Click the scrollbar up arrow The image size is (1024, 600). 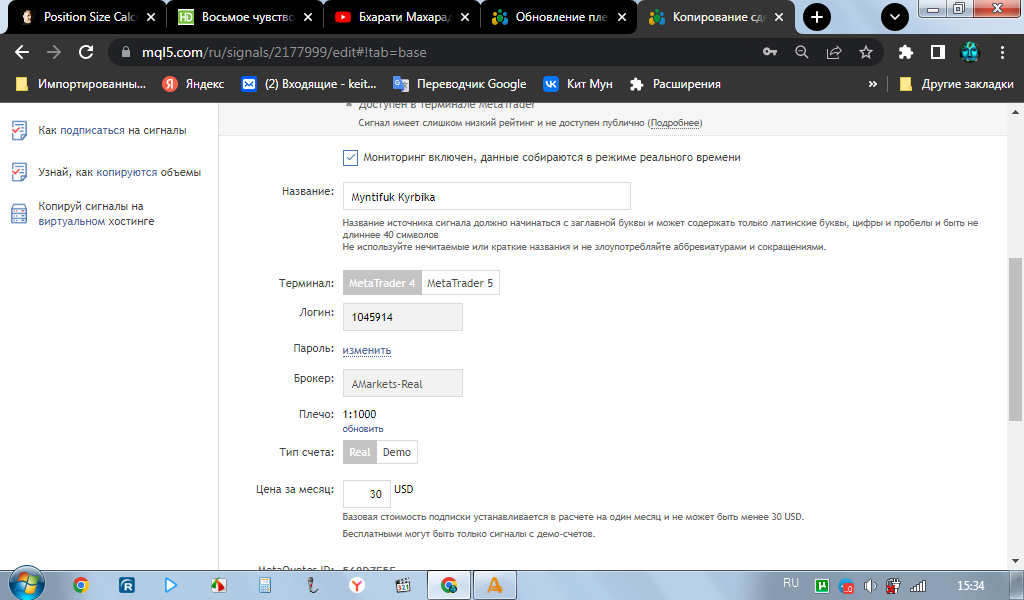click(1015, 112)
